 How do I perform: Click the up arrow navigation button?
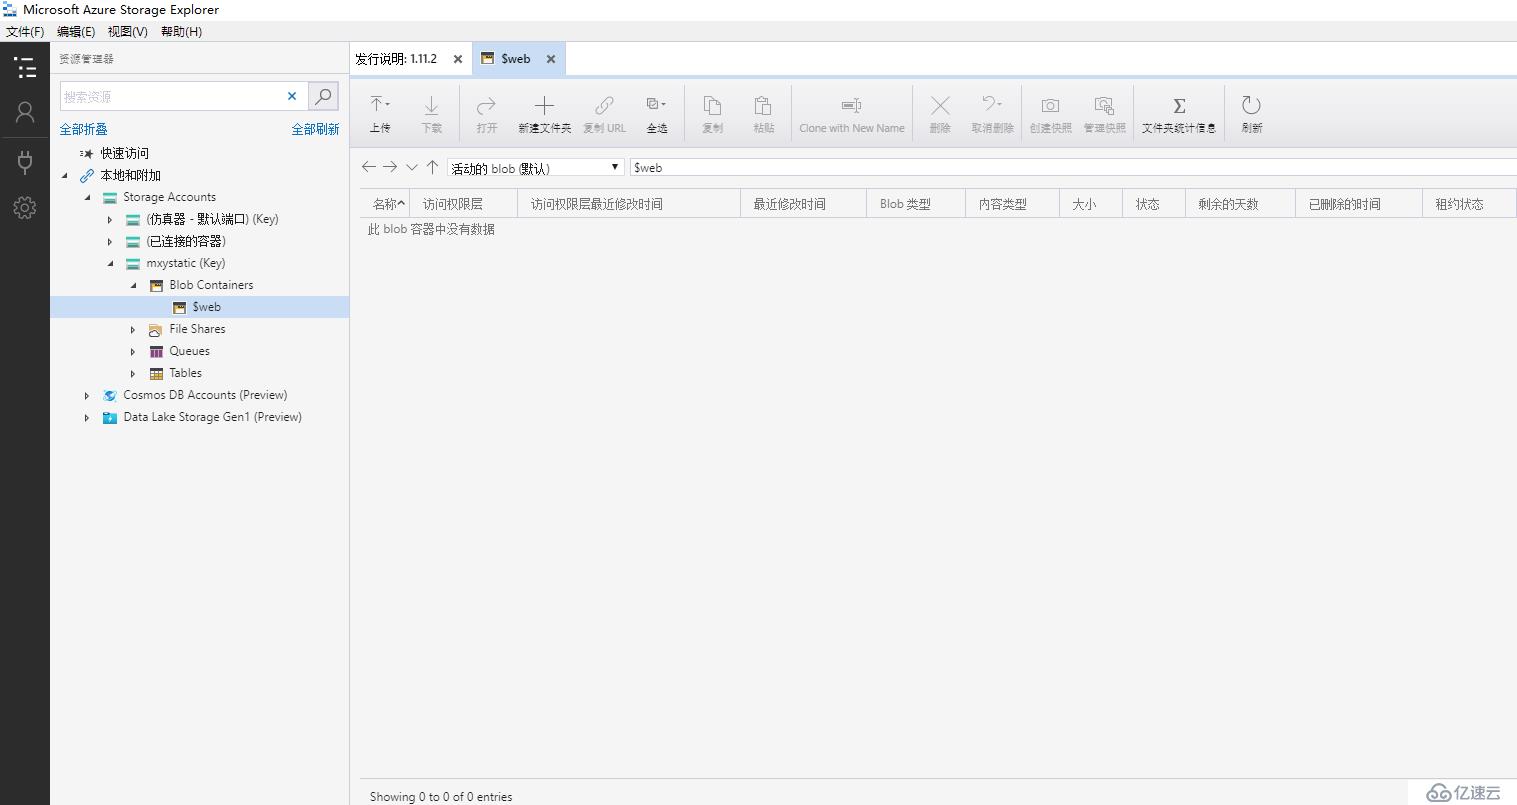[x=432, y=167]
